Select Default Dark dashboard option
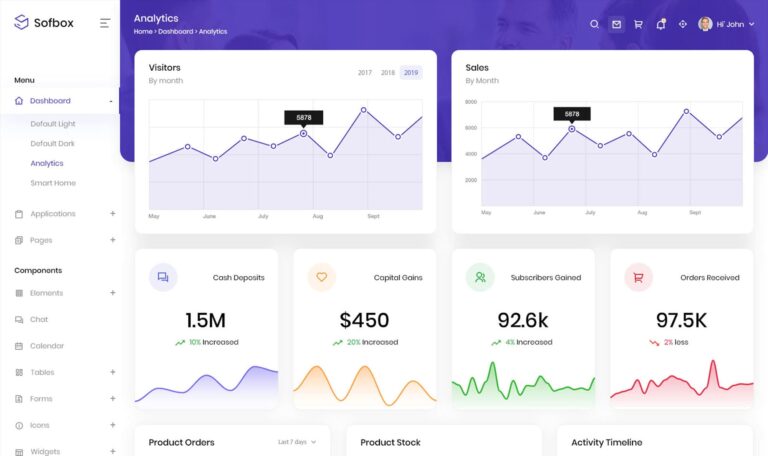This screenshot has width=768, height=456. [x=52, y=144]
